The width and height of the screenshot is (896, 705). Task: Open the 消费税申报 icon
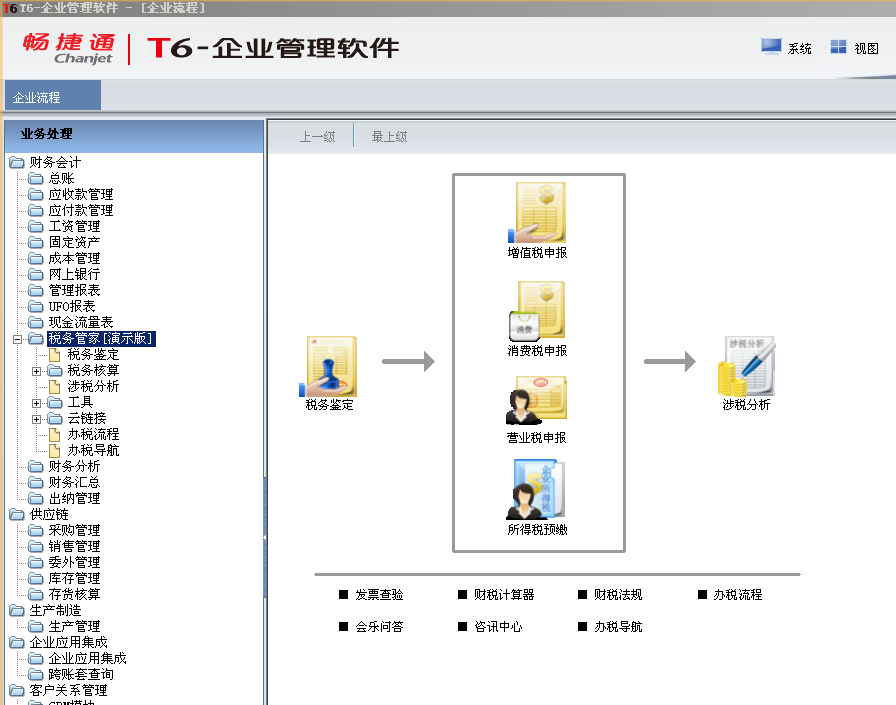537,311
